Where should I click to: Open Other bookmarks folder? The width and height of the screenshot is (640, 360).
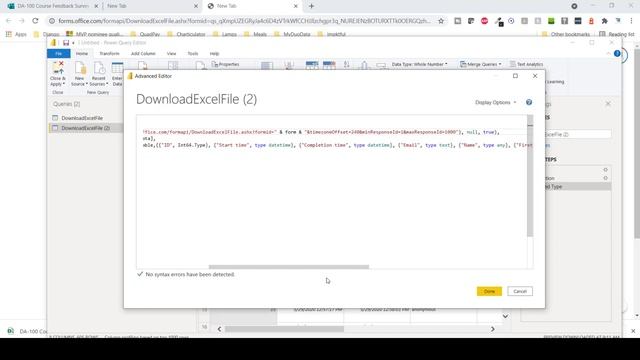pyautogui.click(x=566, y=34)
